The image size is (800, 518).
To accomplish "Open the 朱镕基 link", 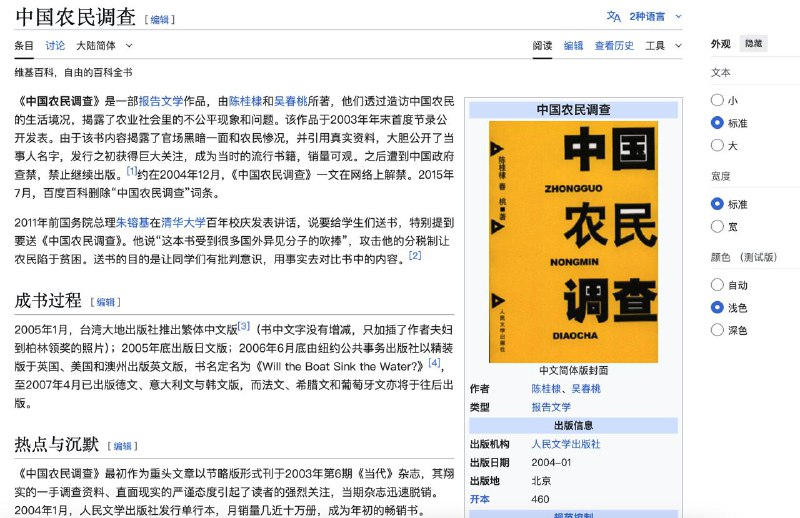I will click(133, 223).
